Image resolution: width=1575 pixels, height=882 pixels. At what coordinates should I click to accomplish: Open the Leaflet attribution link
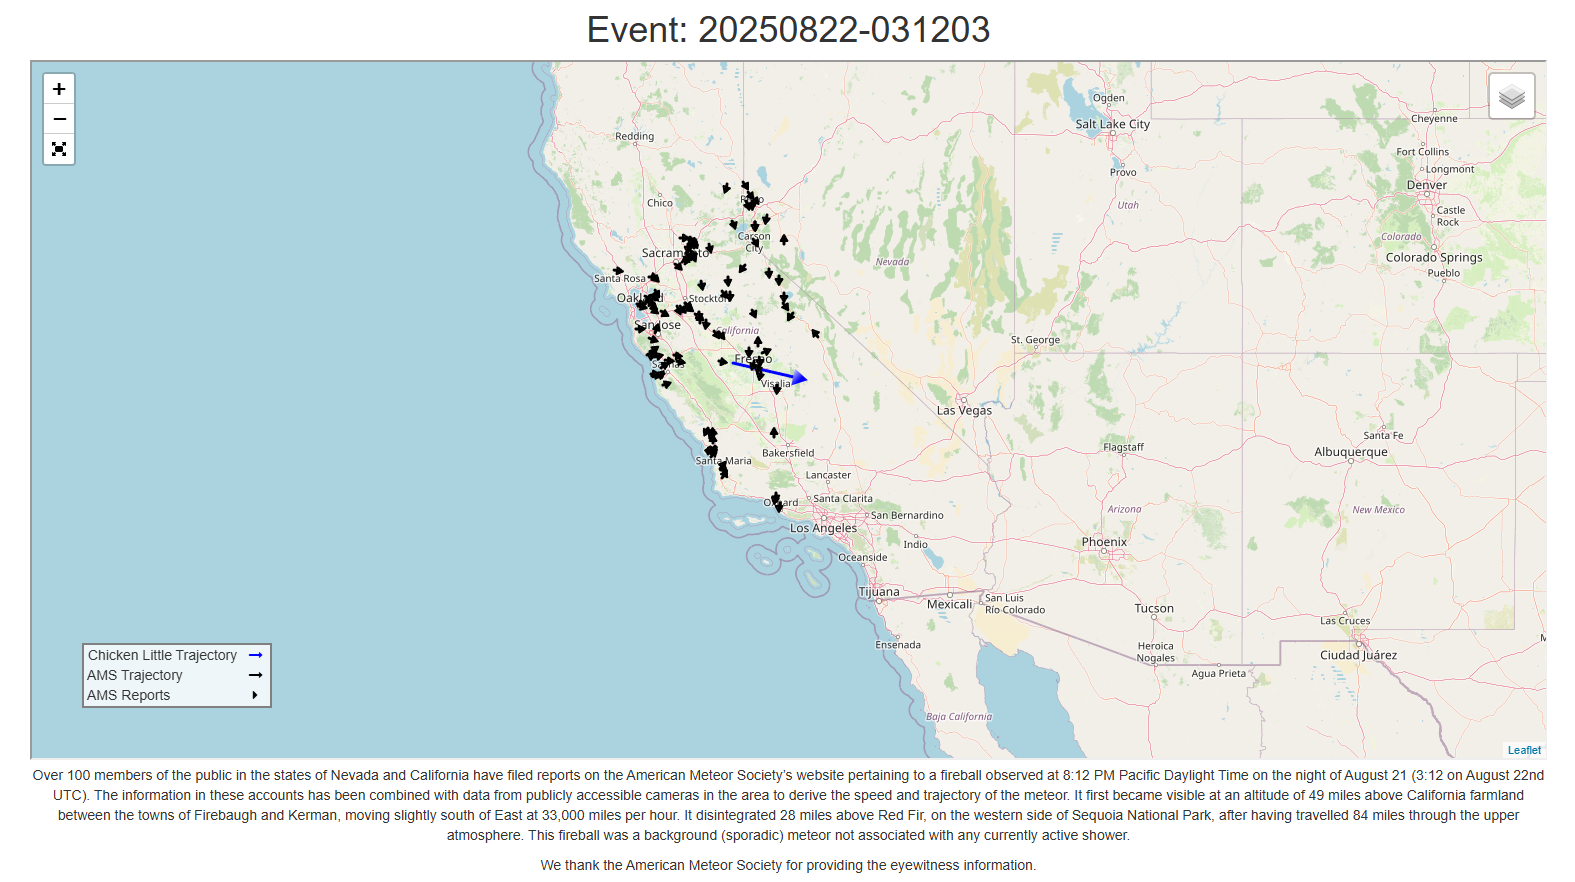[1524, 750]
